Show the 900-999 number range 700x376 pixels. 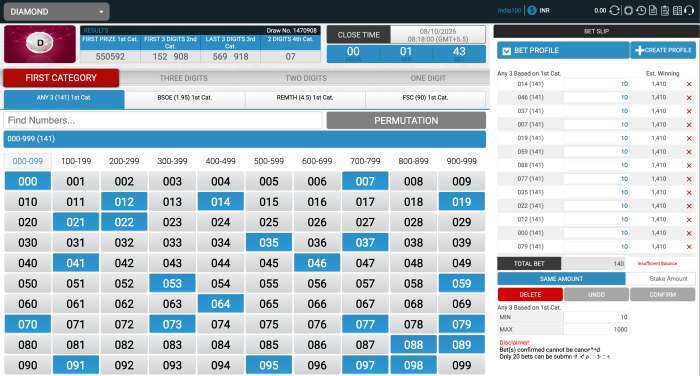point(462,161)
